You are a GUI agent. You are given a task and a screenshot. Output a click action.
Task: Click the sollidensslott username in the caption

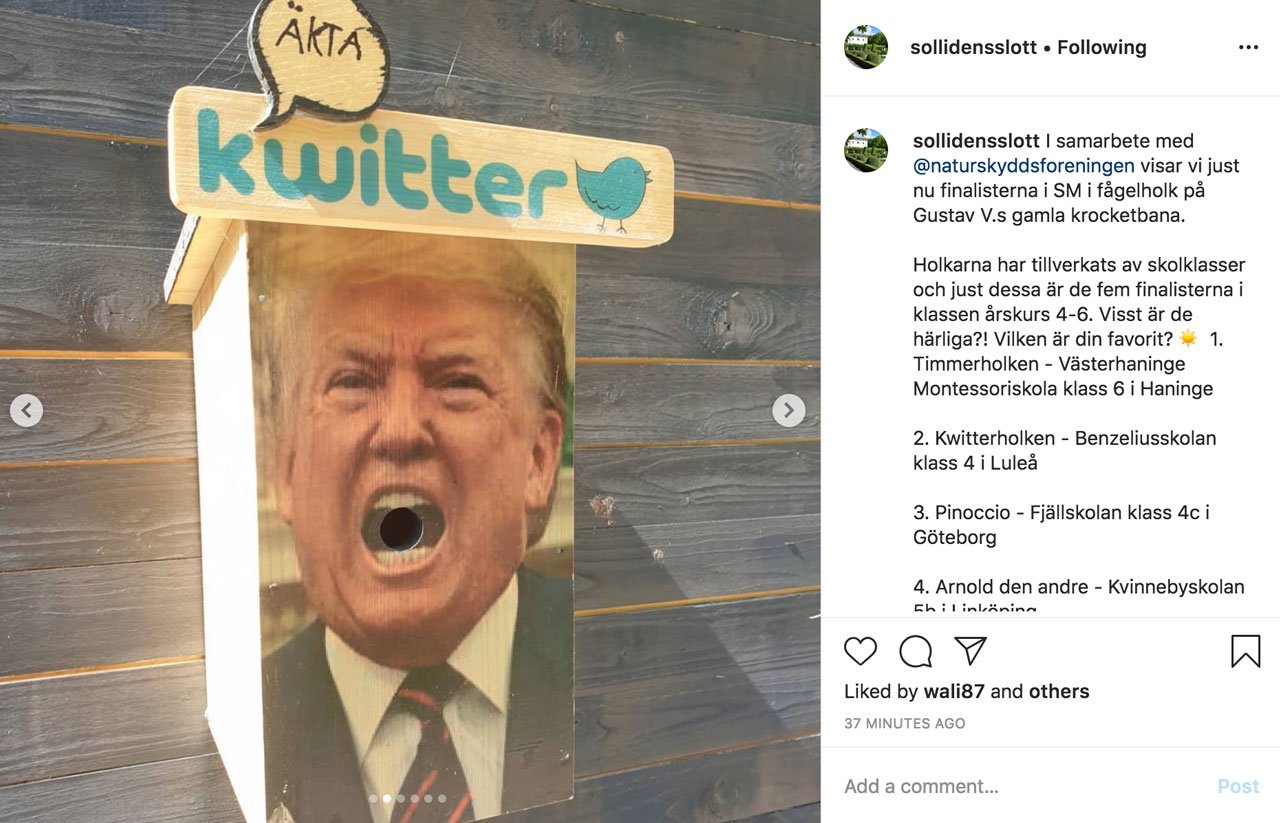[976, 141]
